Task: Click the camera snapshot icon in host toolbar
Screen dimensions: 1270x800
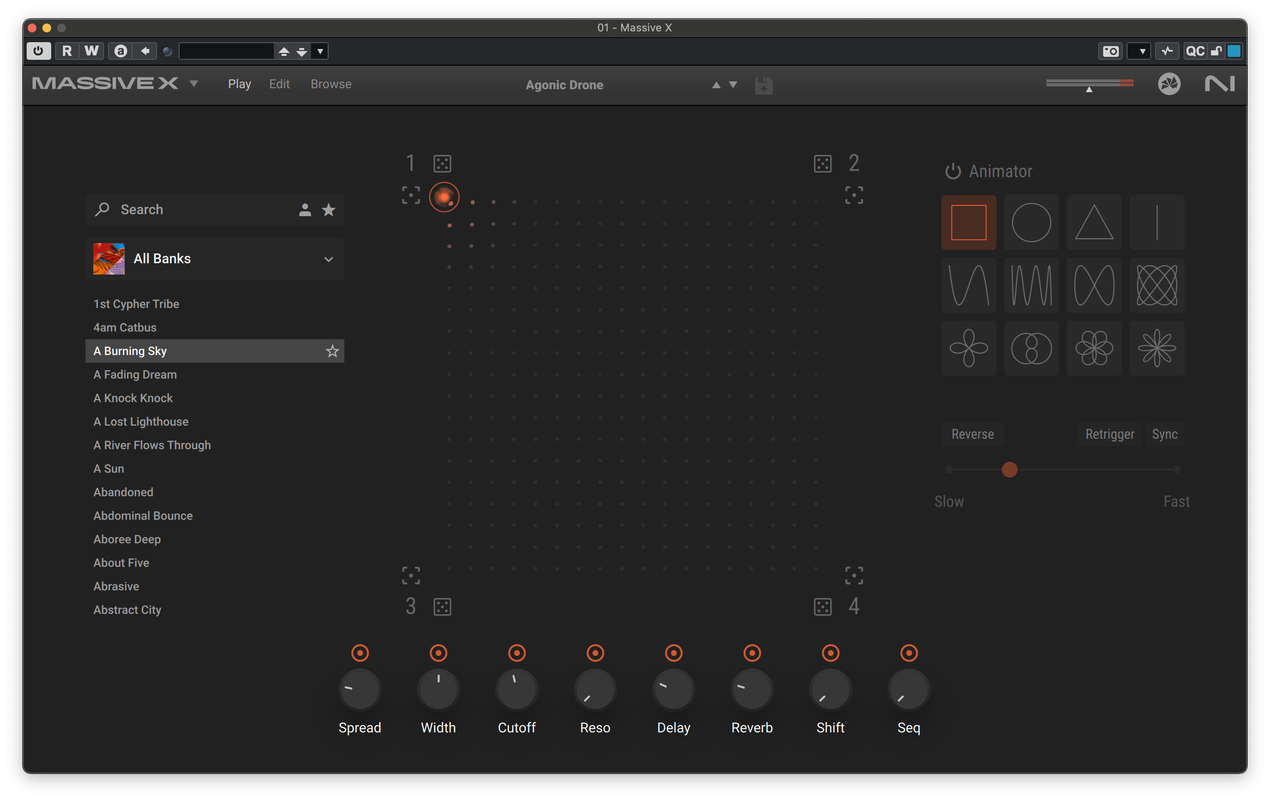Action: click(1111, 51)
